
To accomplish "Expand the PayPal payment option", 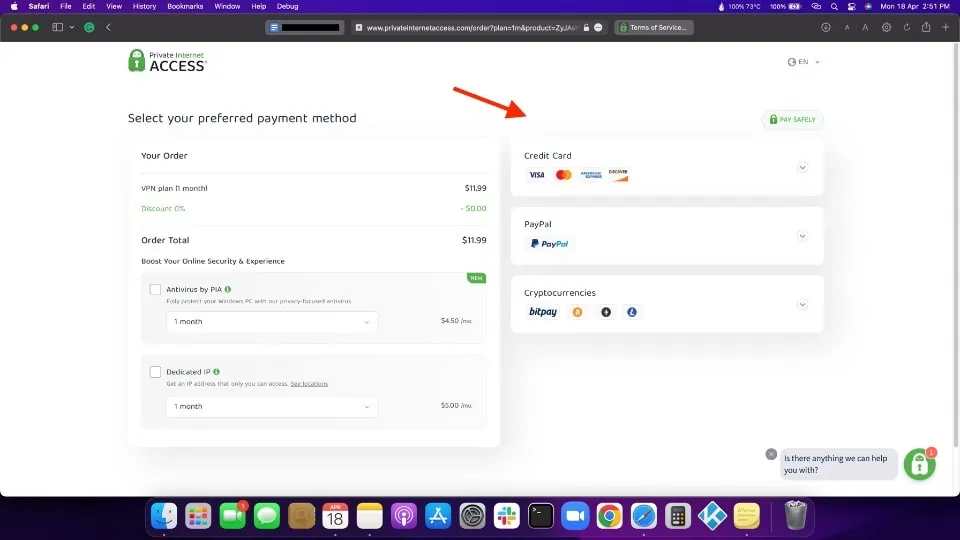I will pyautogui.click(x=802, y=236).
